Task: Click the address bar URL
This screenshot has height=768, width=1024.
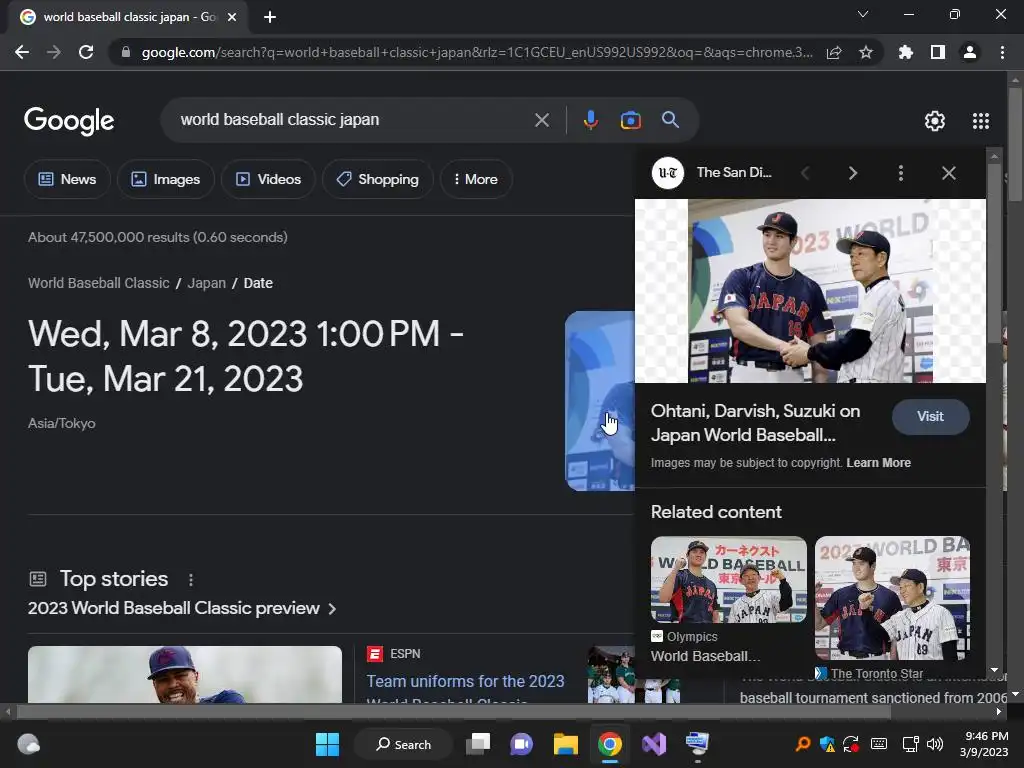Action: (x=477, y=52)
